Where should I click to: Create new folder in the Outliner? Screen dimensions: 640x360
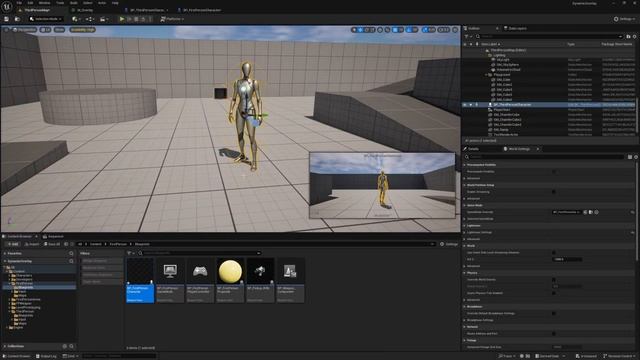(628, 36)
